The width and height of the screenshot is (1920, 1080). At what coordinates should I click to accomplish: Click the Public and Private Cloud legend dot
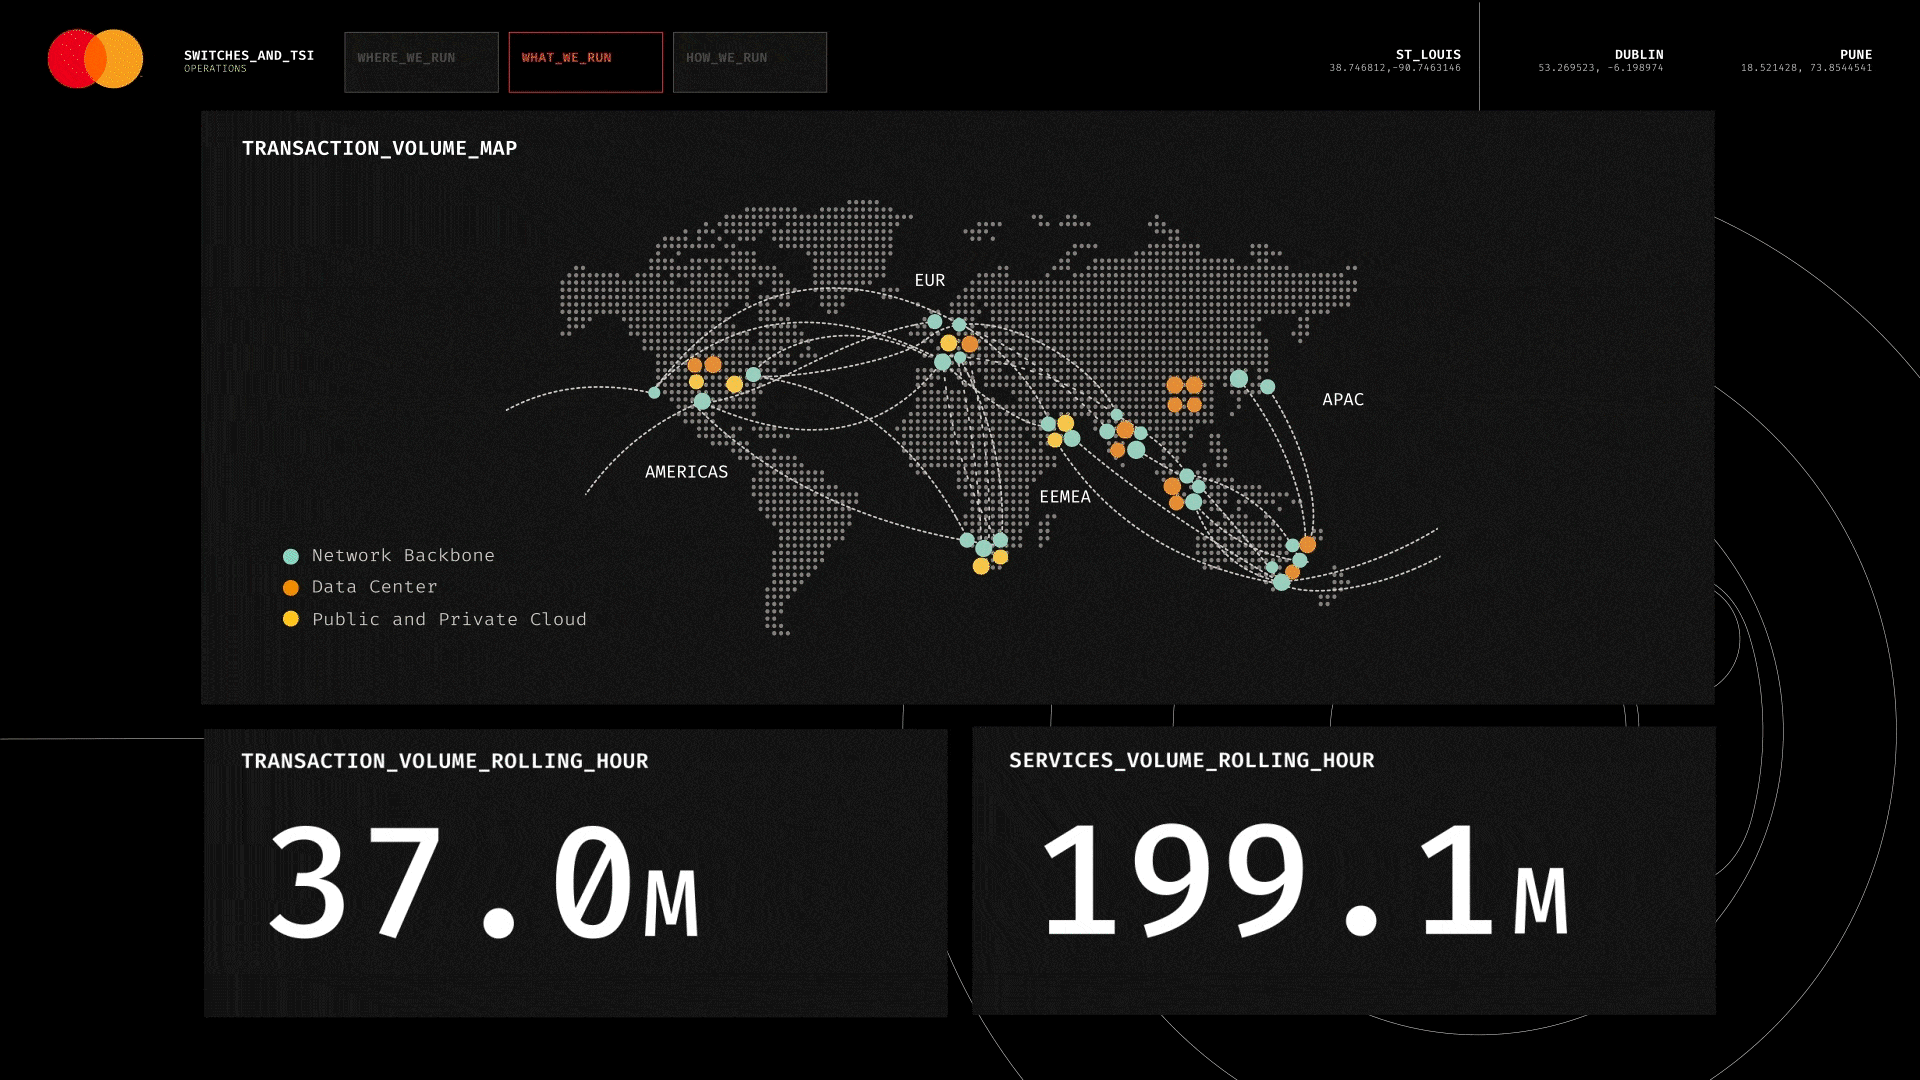[291, 619]
